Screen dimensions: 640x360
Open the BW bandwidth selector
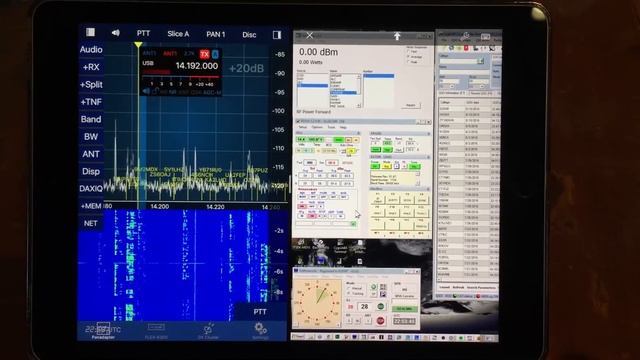91,137
